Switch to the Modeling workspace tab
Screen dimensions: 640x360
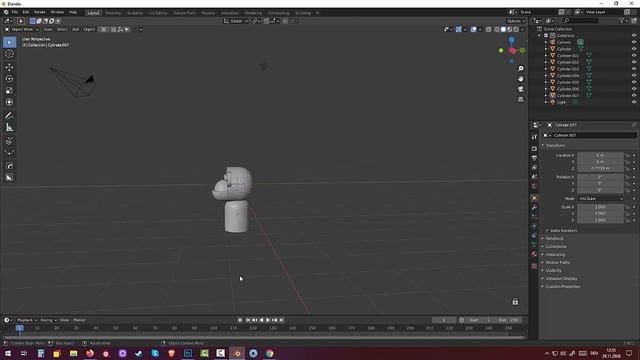113,13
